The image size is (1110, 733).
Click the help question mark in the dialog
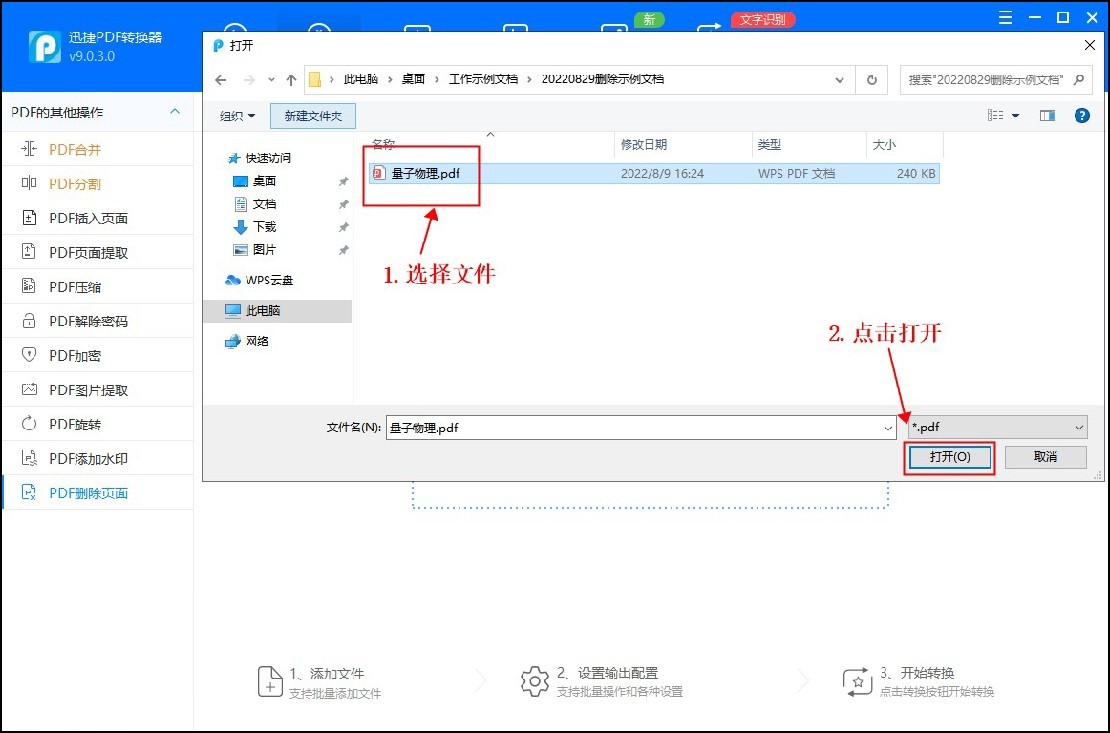coord(1082,115)
